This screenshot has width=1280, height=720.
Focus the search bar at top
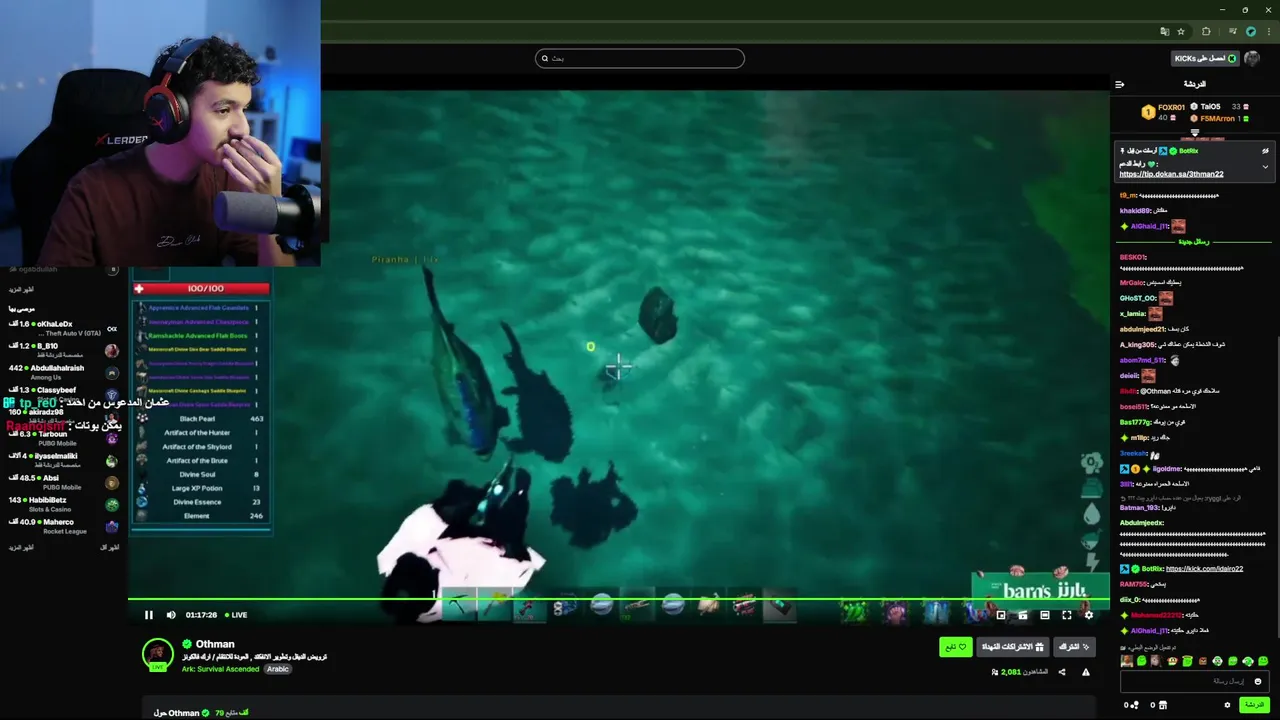coord(640,58)
